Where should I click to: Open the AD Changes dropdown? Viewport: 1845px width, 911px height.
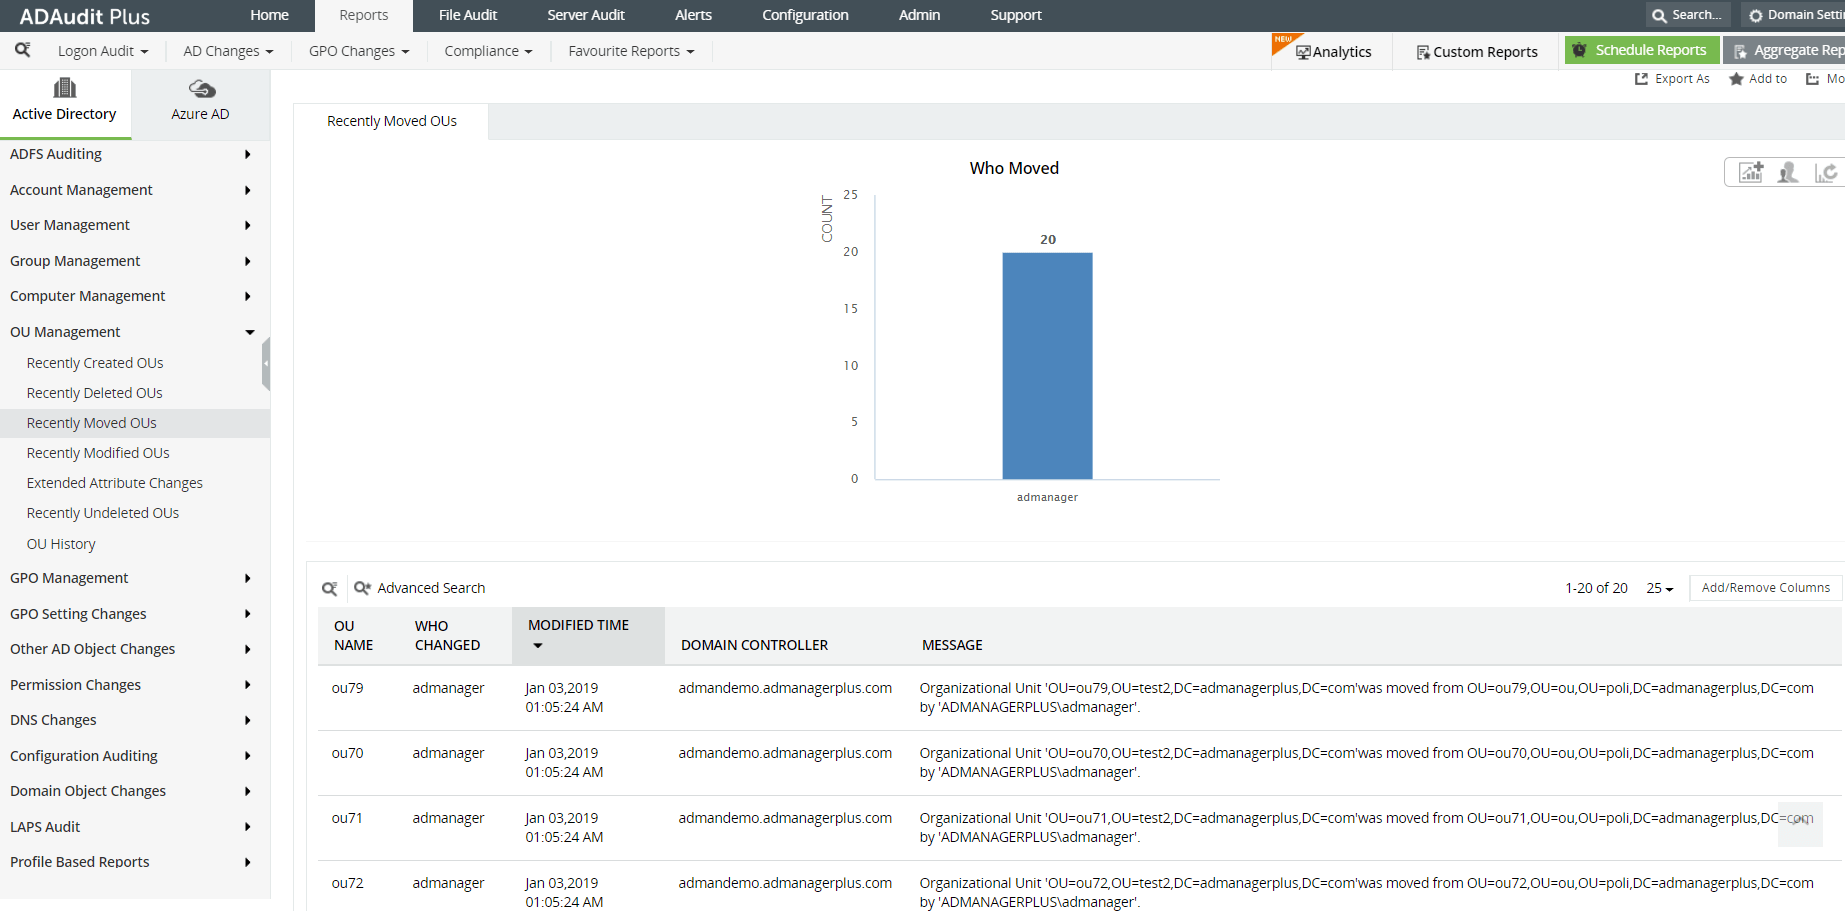coord(228,51)
